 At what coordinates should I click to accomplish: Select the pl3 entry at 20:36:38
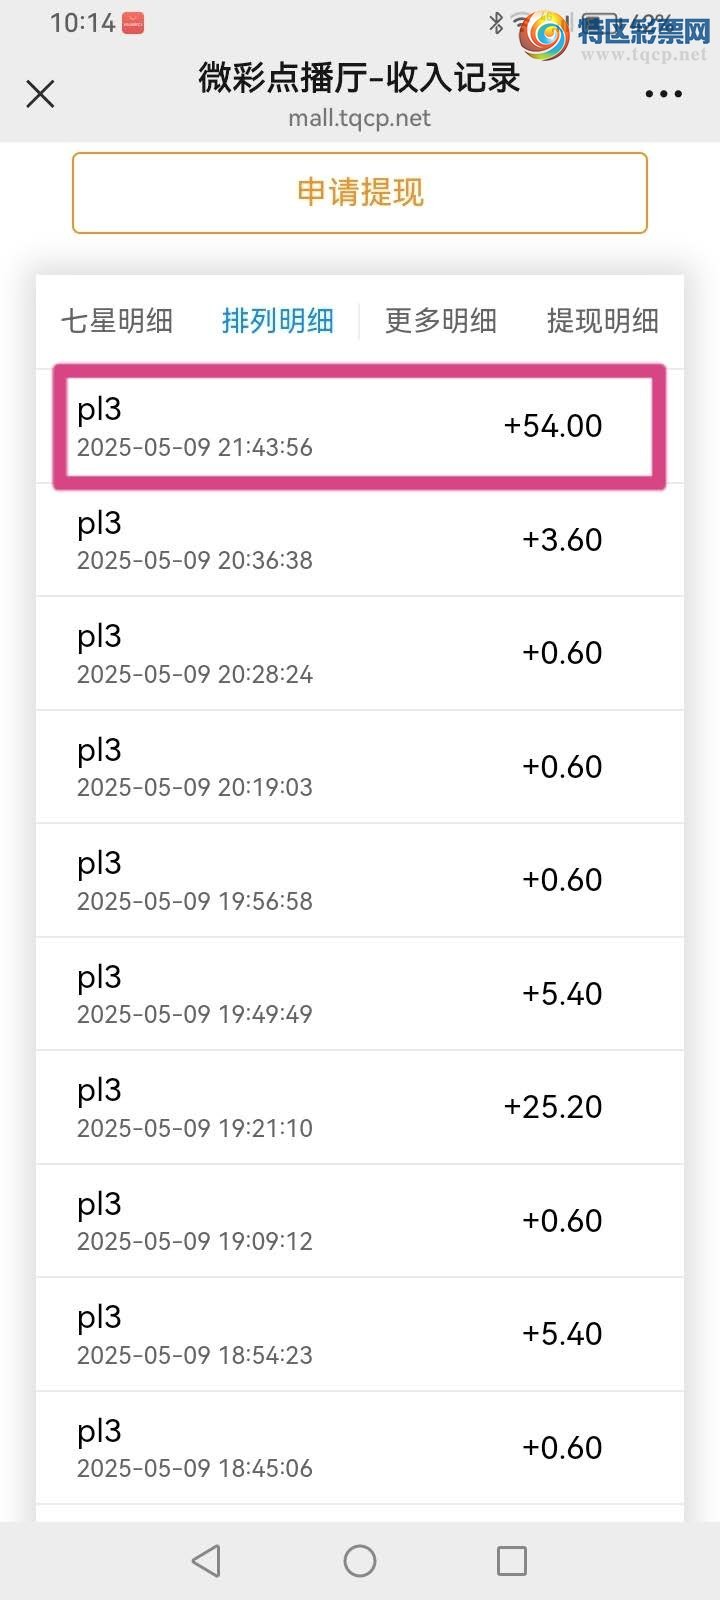pos(360,540)
